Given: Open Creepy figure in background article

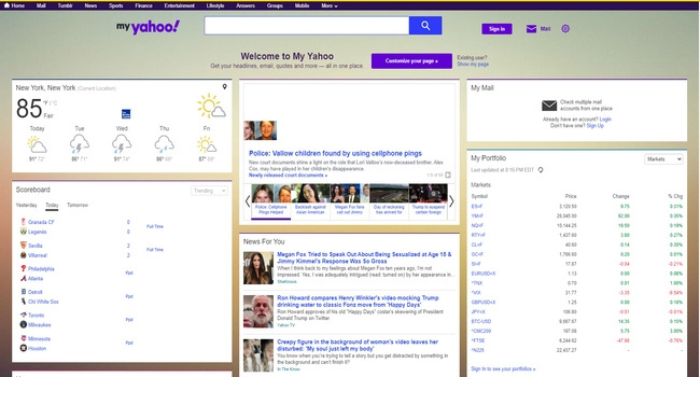Looking at the screenshot, I should [x=358, y=345].
